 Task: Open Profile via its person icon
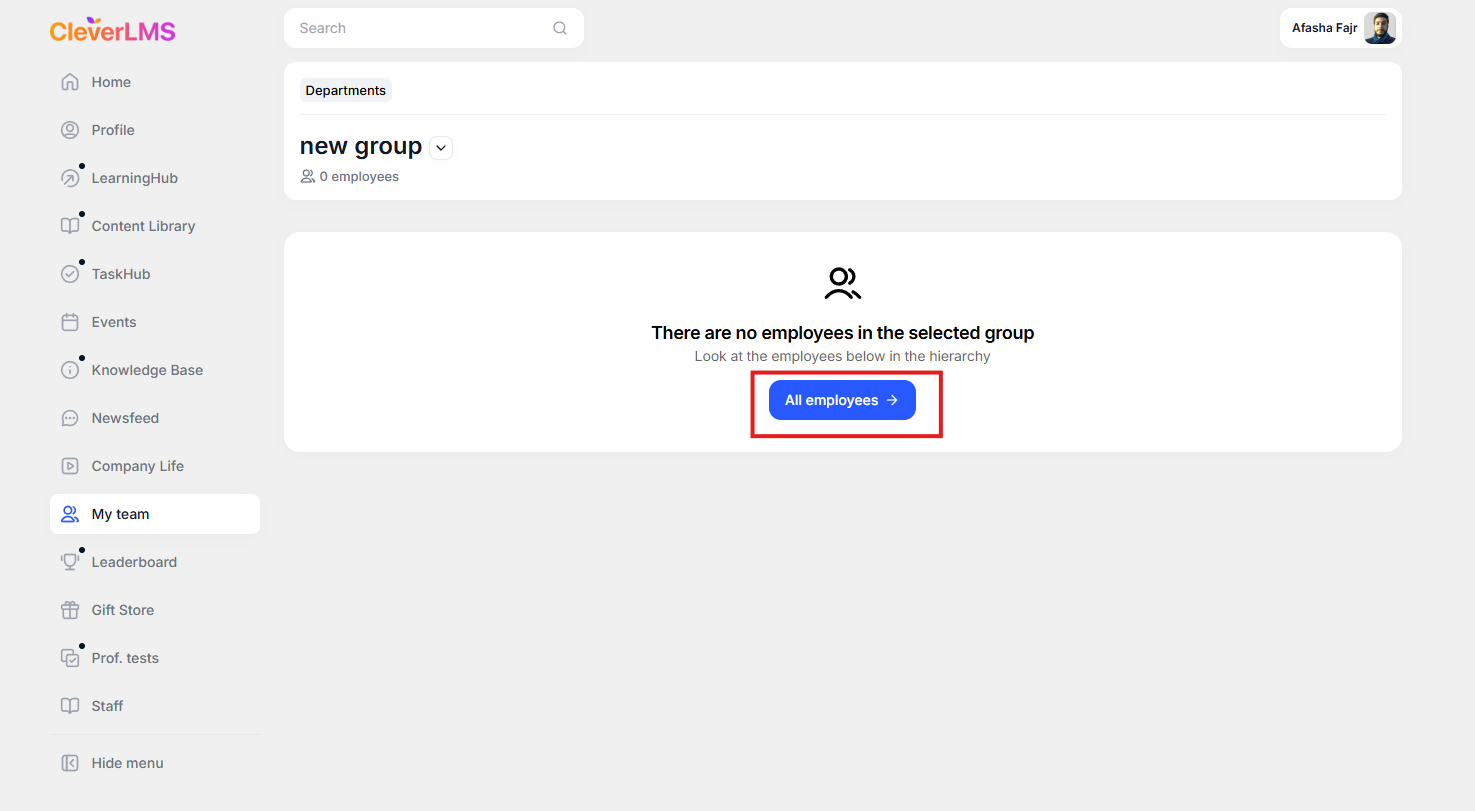pos(70,130)
